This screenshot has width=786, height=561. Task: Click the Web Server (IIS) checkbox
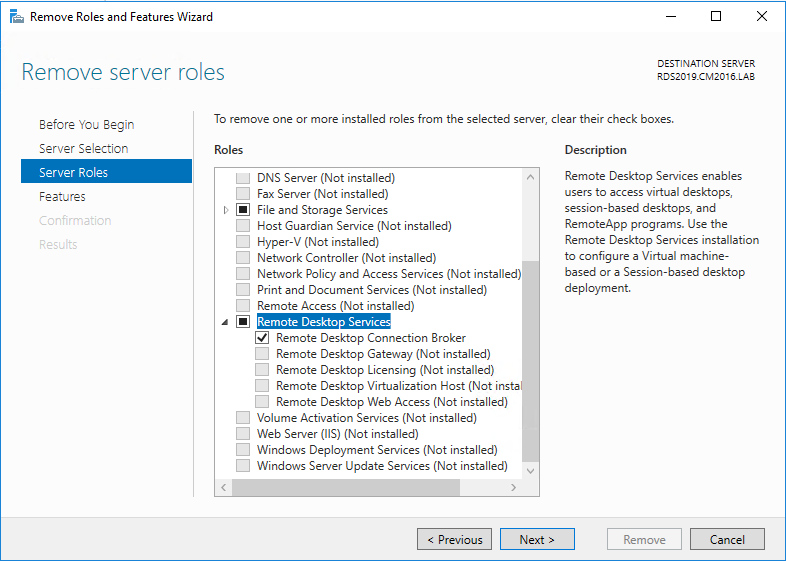tap(243, 434)
